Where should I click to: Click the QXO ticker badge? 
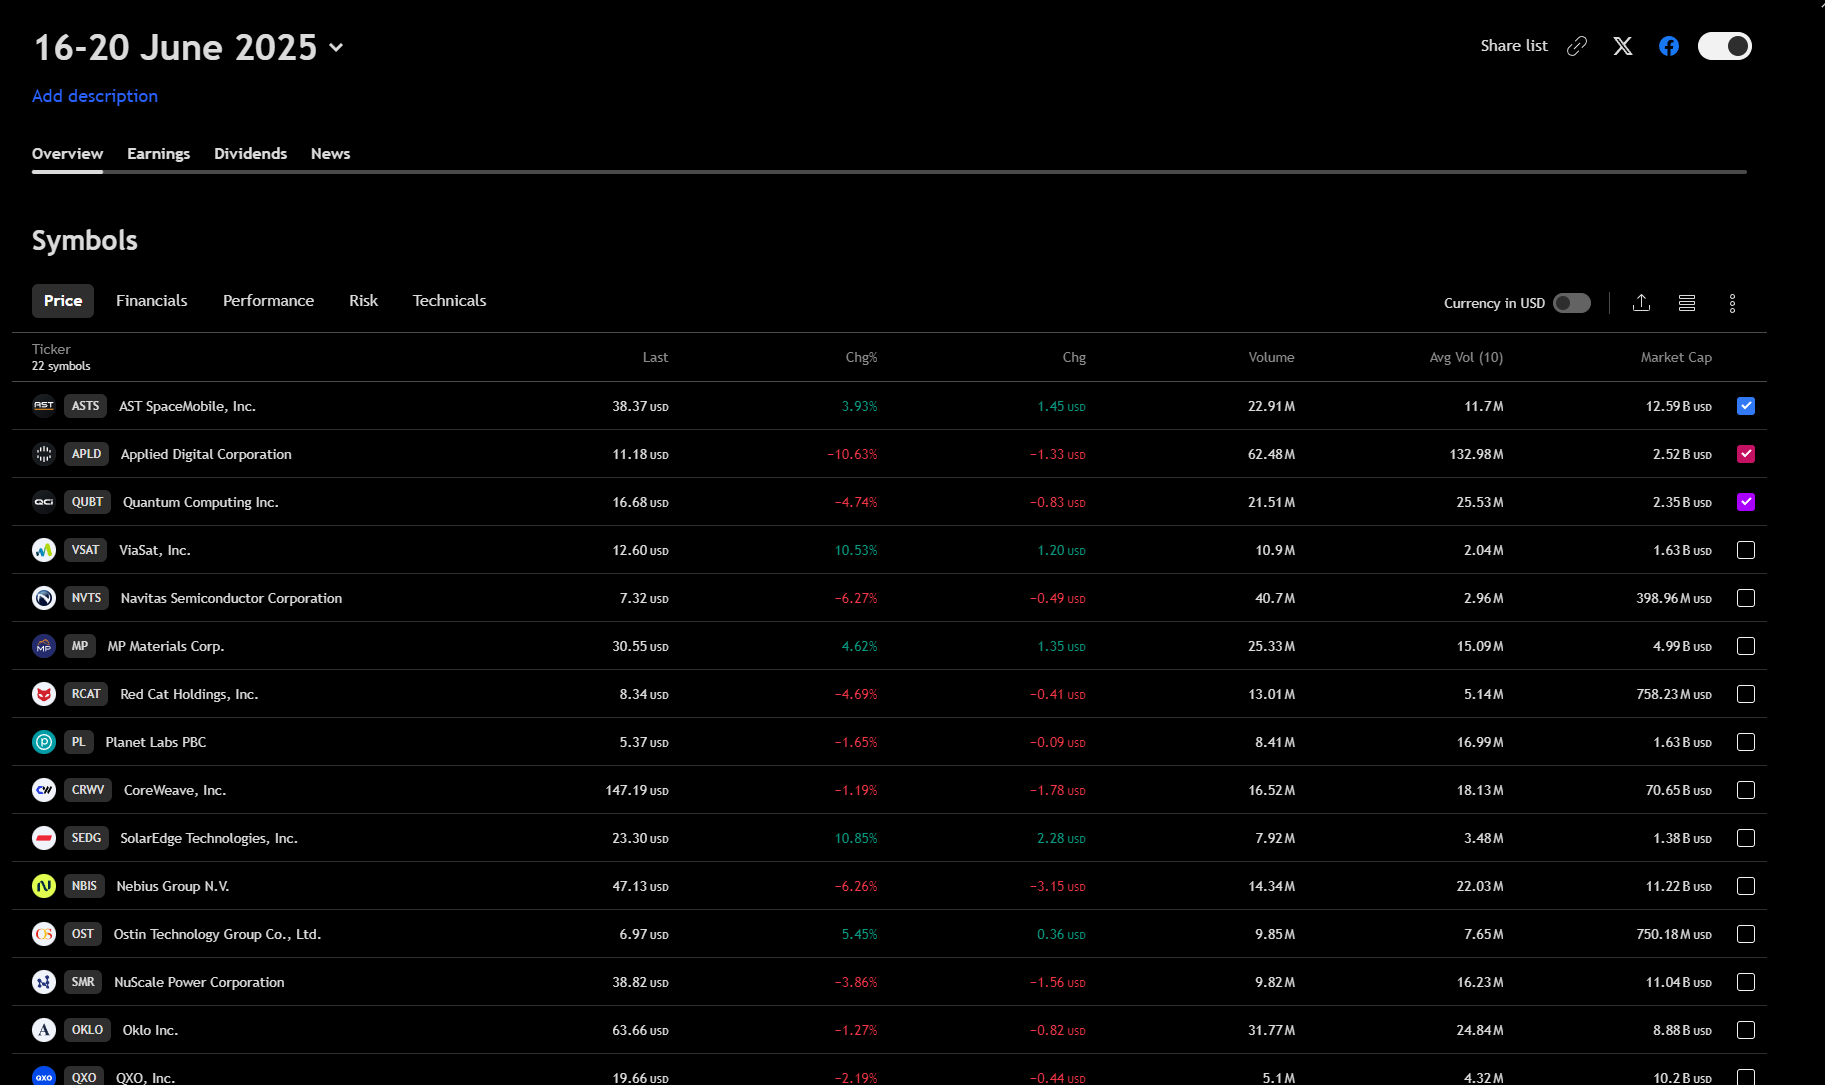[x=84, y=1077]
